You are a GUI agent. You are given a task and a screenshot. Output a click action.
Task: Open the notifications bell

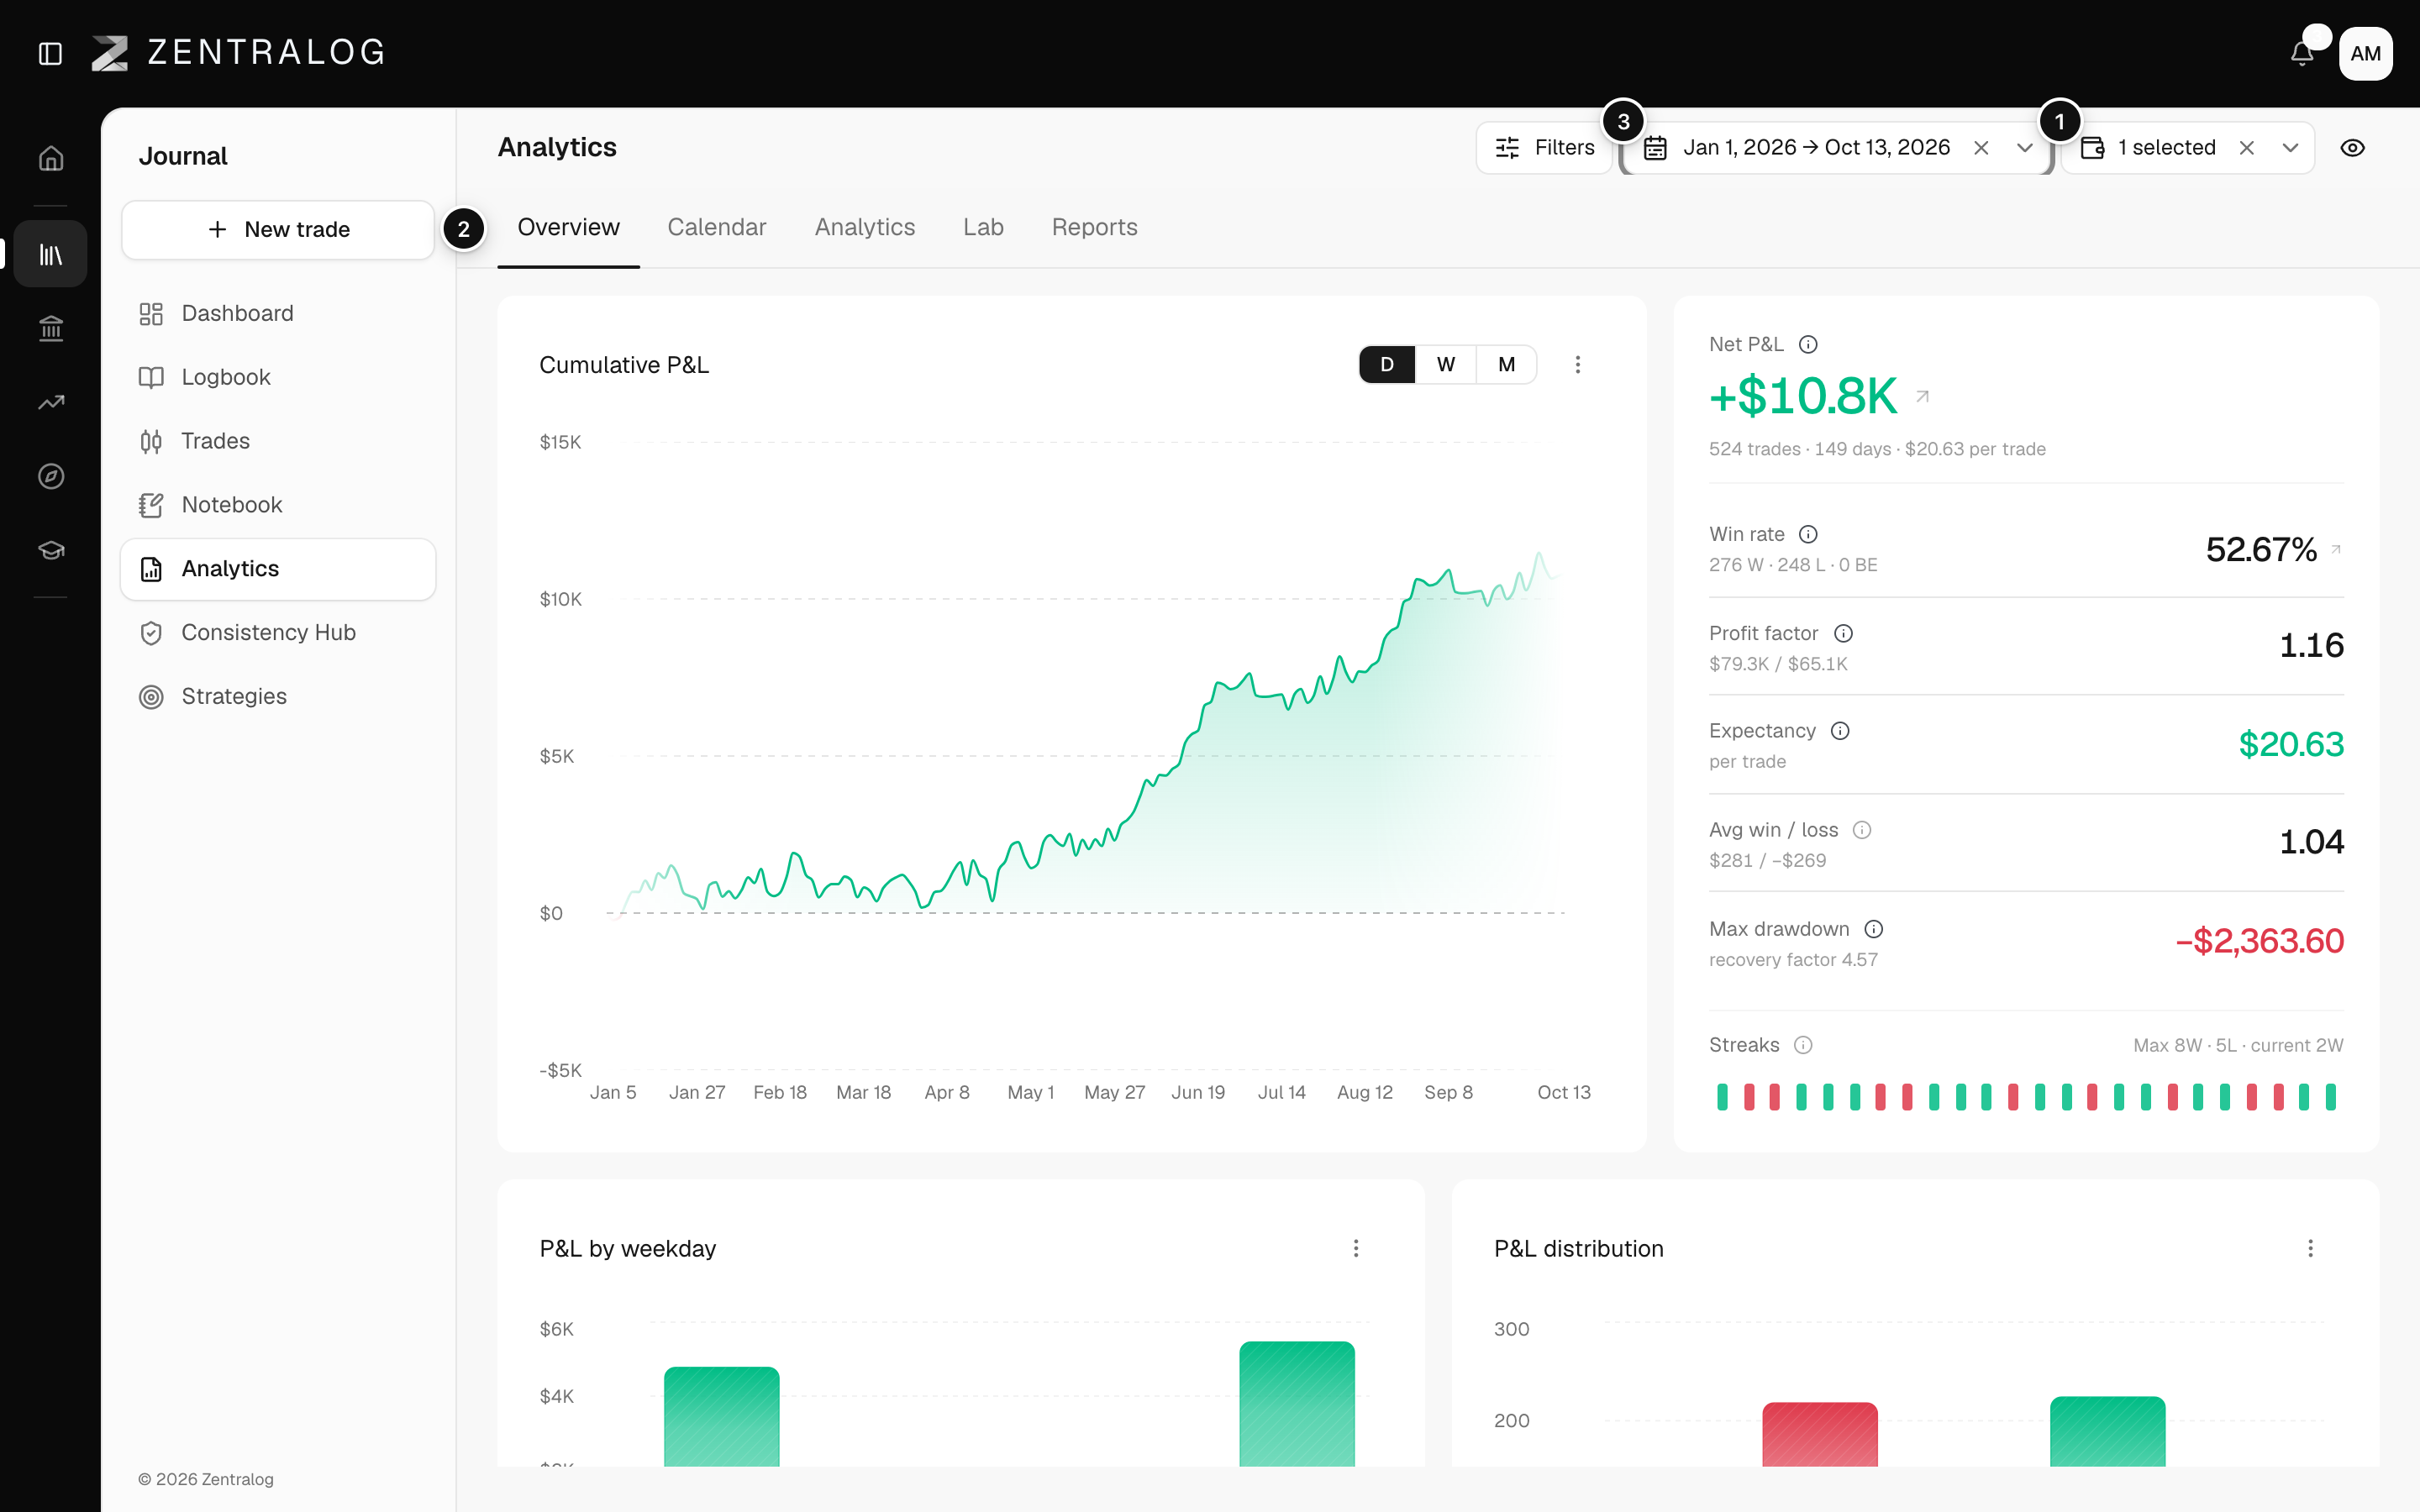click(2302, 53)
